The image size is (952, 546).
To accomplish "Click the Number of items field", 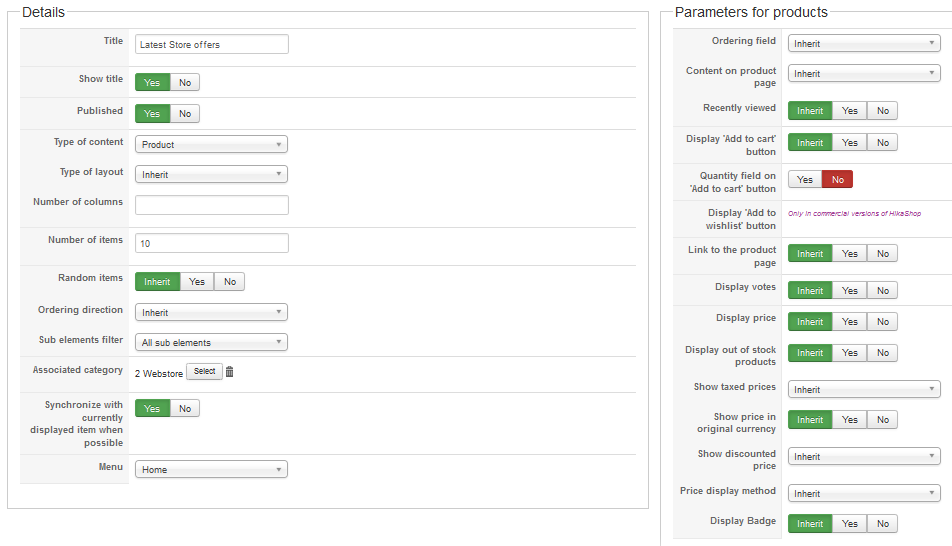I will click(211, 243).
